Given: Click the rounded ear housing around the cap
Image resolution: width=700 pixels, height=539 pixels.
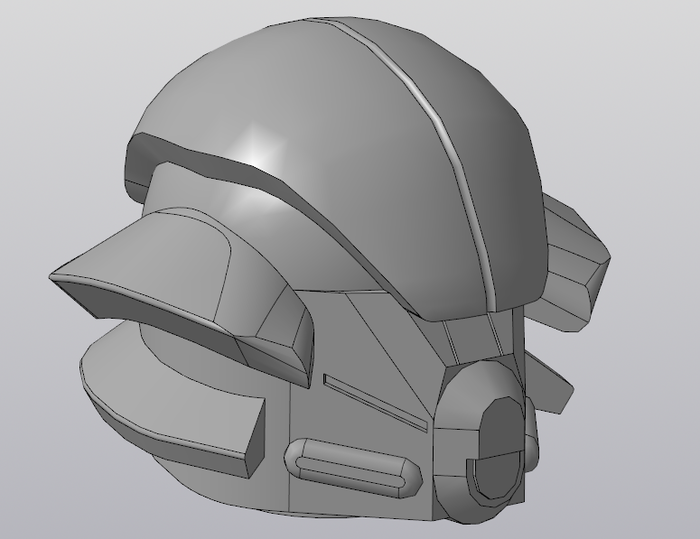Looking at the screenshot, I should tap(462, 400).
